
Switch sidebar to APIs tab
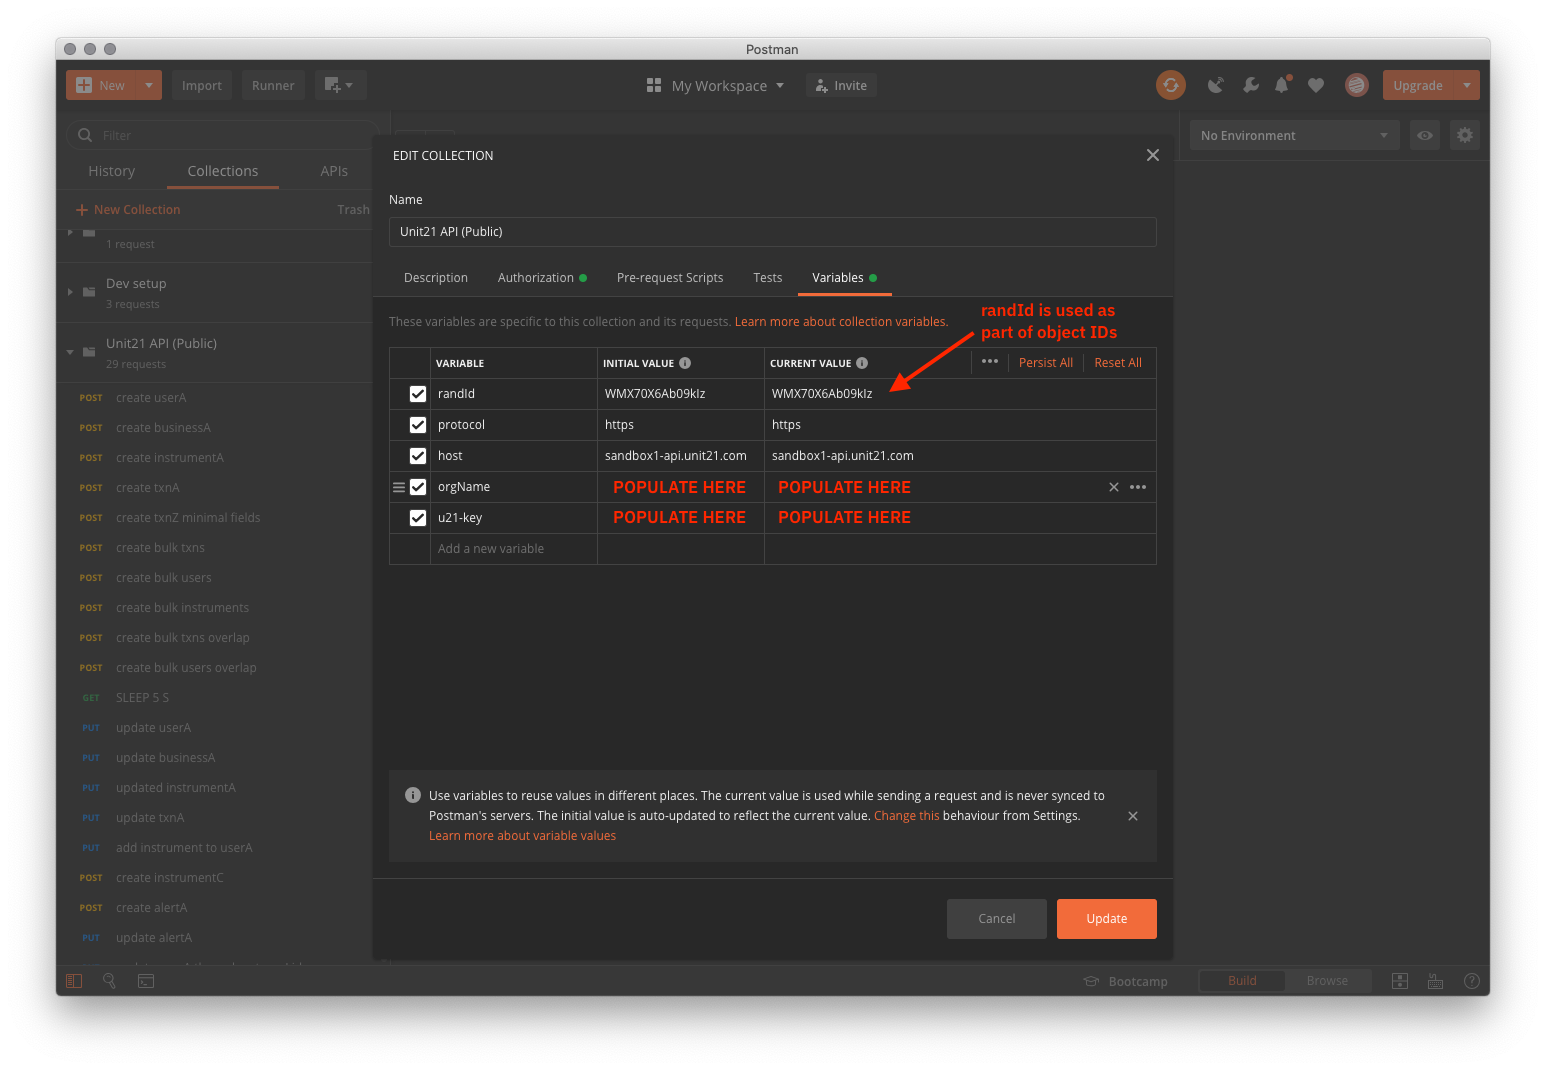point(334,171)
